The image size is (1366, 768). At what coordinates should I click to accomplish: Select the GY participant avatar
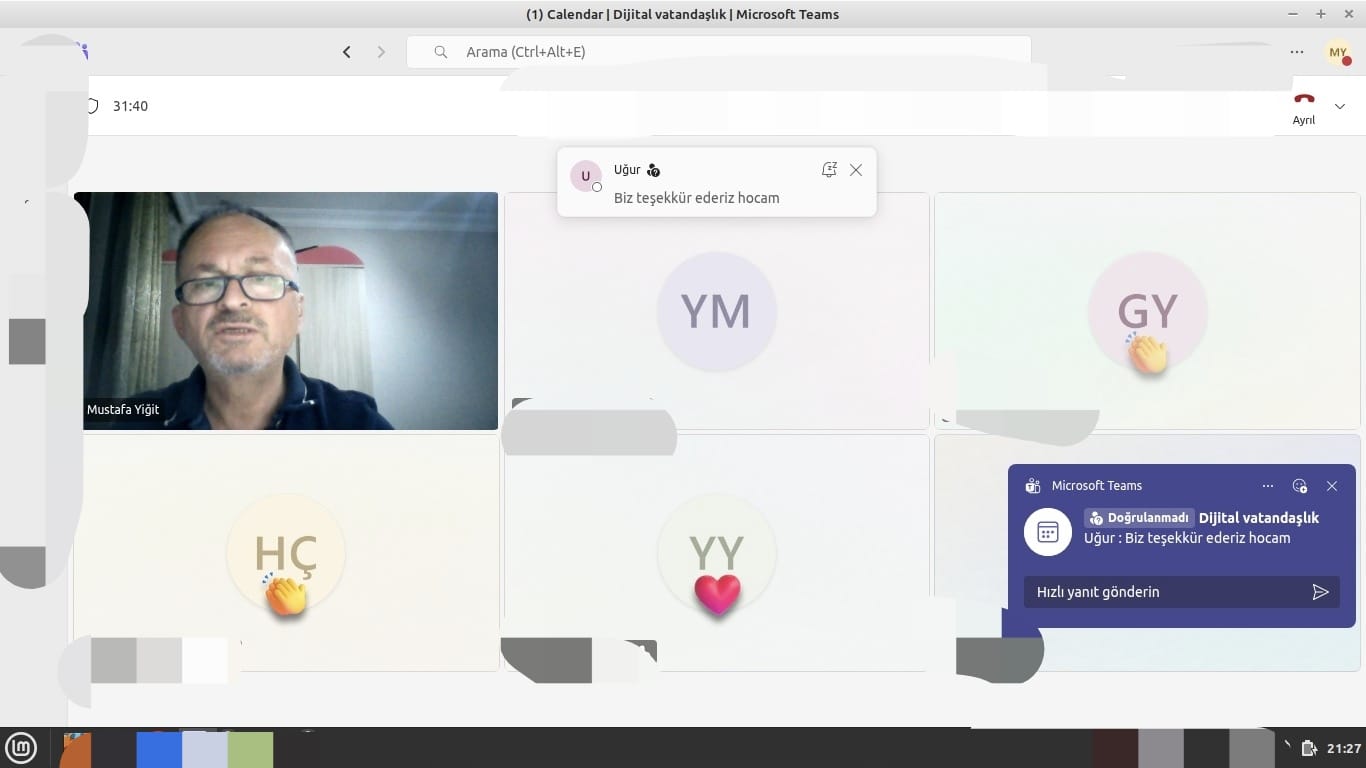(x=1147, y=311)
